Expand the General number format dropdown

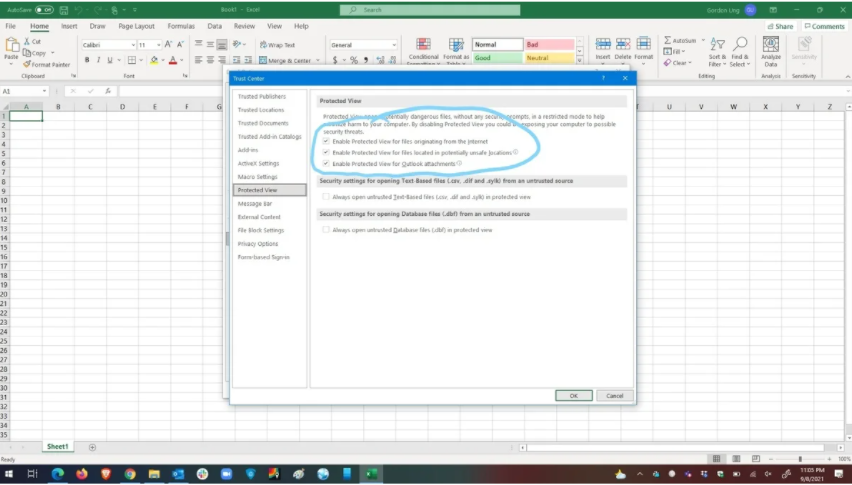pyautogui.click(x=393, y=45)
